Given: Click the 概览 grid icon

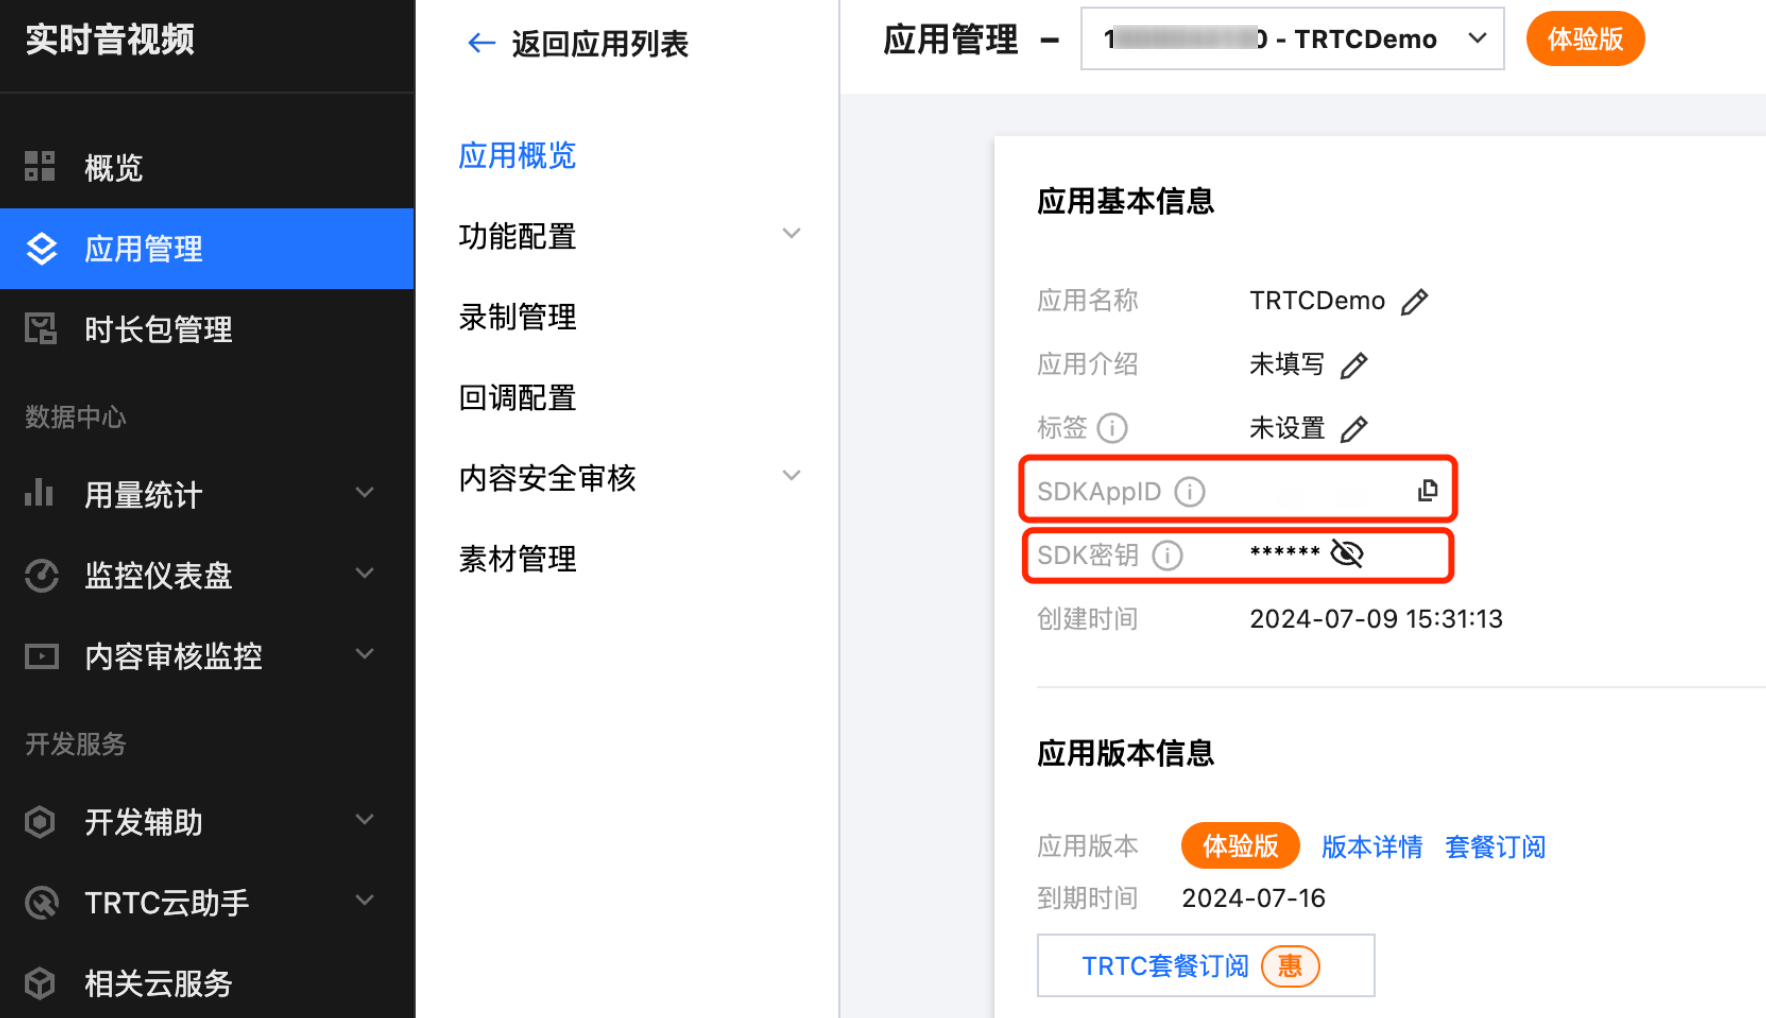Looking at the screenshot, I should 40,166.
